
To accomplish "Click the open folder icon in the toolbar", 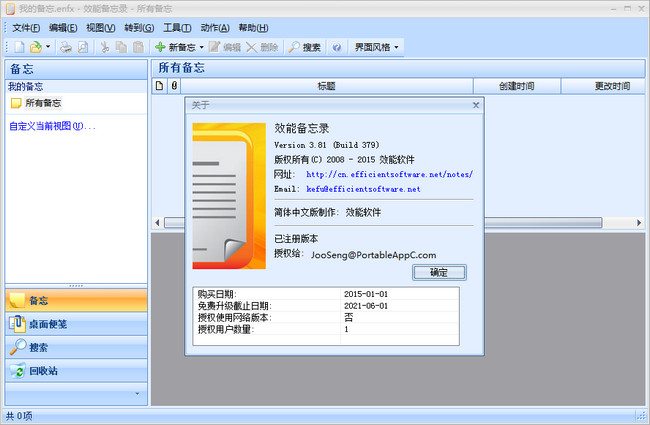I will pyautogui.click(x=36, y=47).
